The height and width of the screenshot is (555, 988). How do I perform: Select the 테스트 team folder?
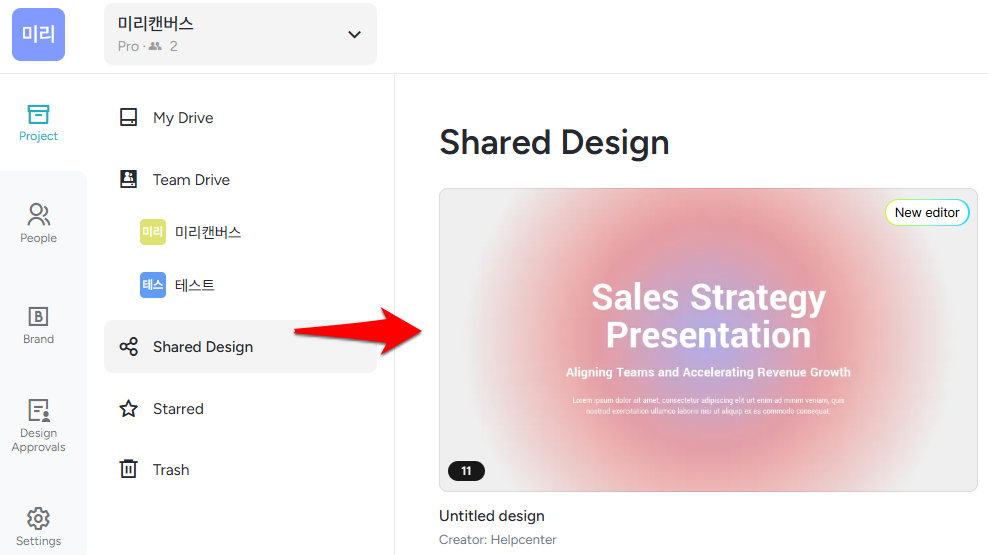coord(194,285)
